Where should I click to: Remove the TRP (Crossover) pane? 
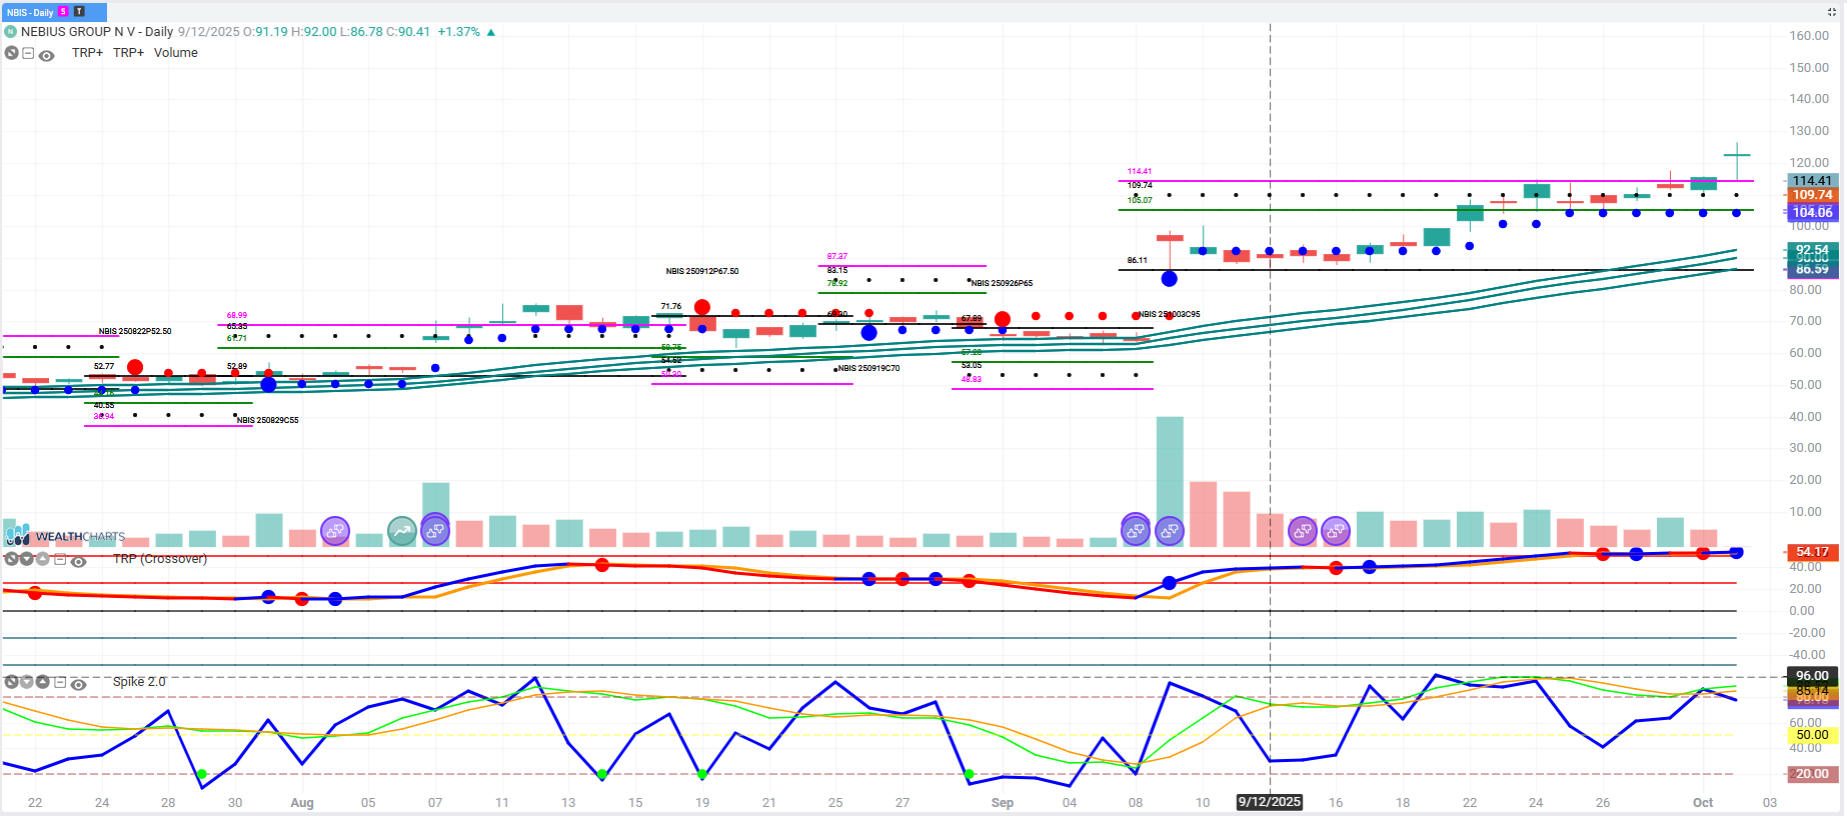(x=11, y=560)
